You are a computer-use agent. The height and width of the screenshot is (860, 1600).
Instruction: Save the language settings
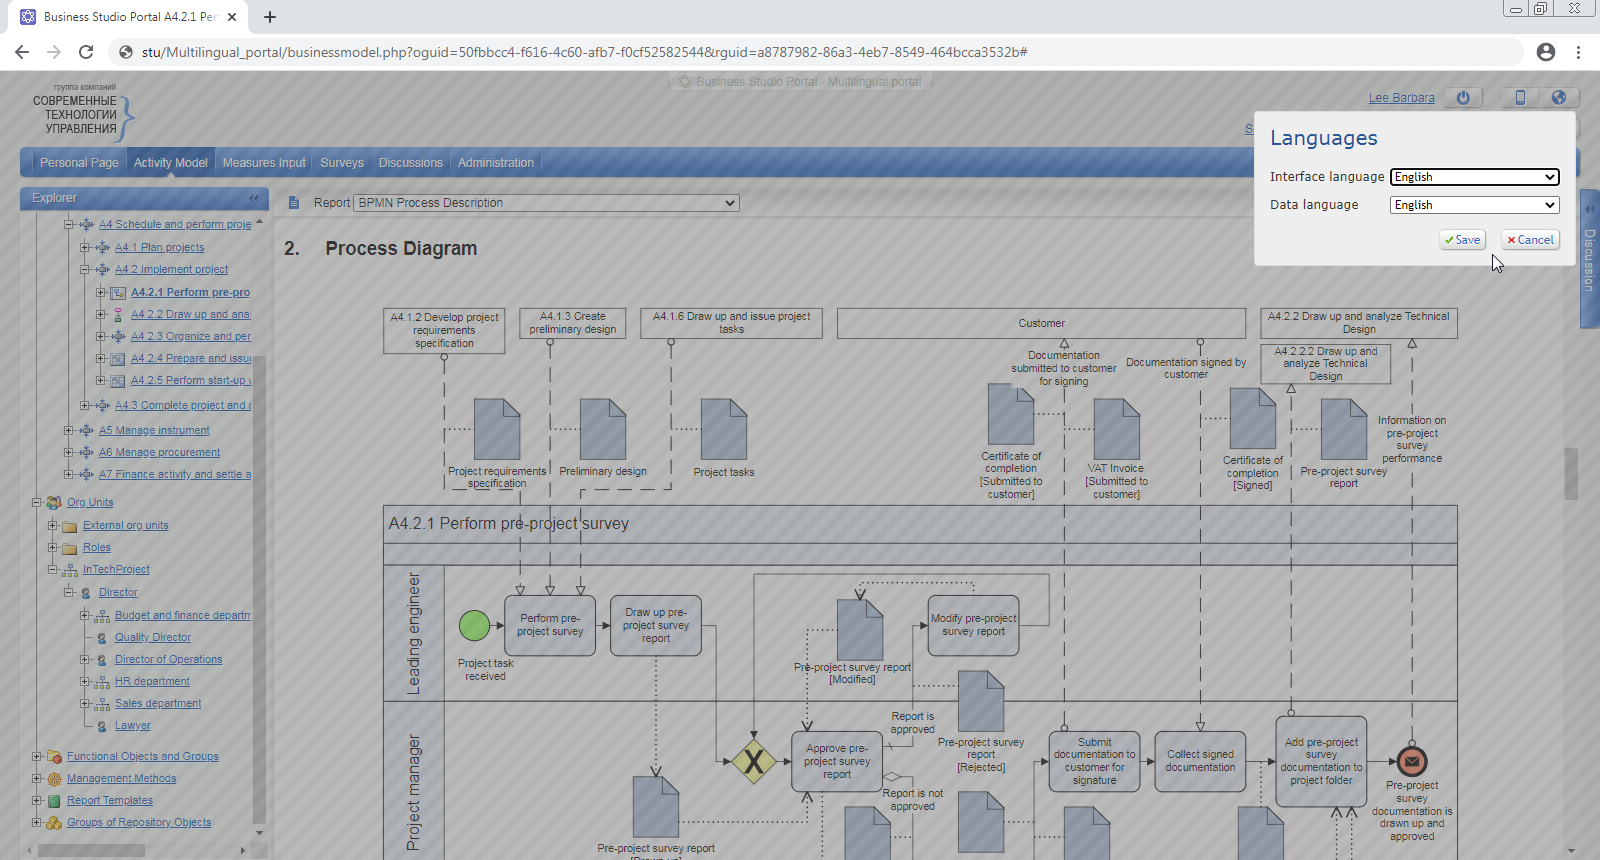(1462, 240)
